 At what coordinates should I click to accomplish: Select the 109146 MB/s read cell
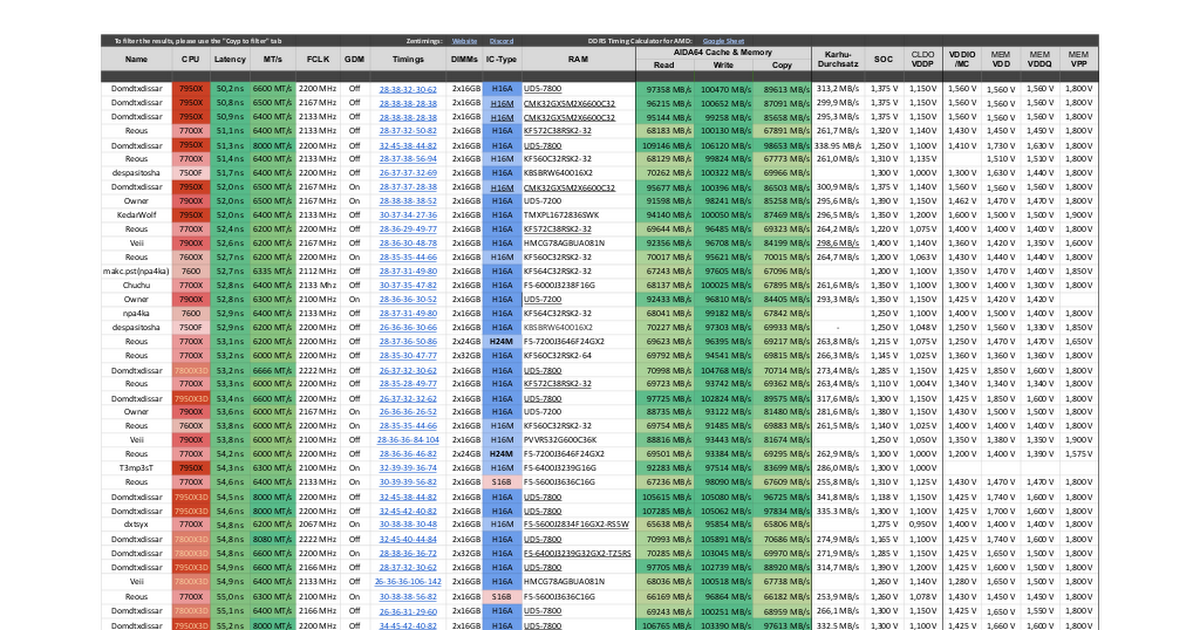tap(664, 144)
